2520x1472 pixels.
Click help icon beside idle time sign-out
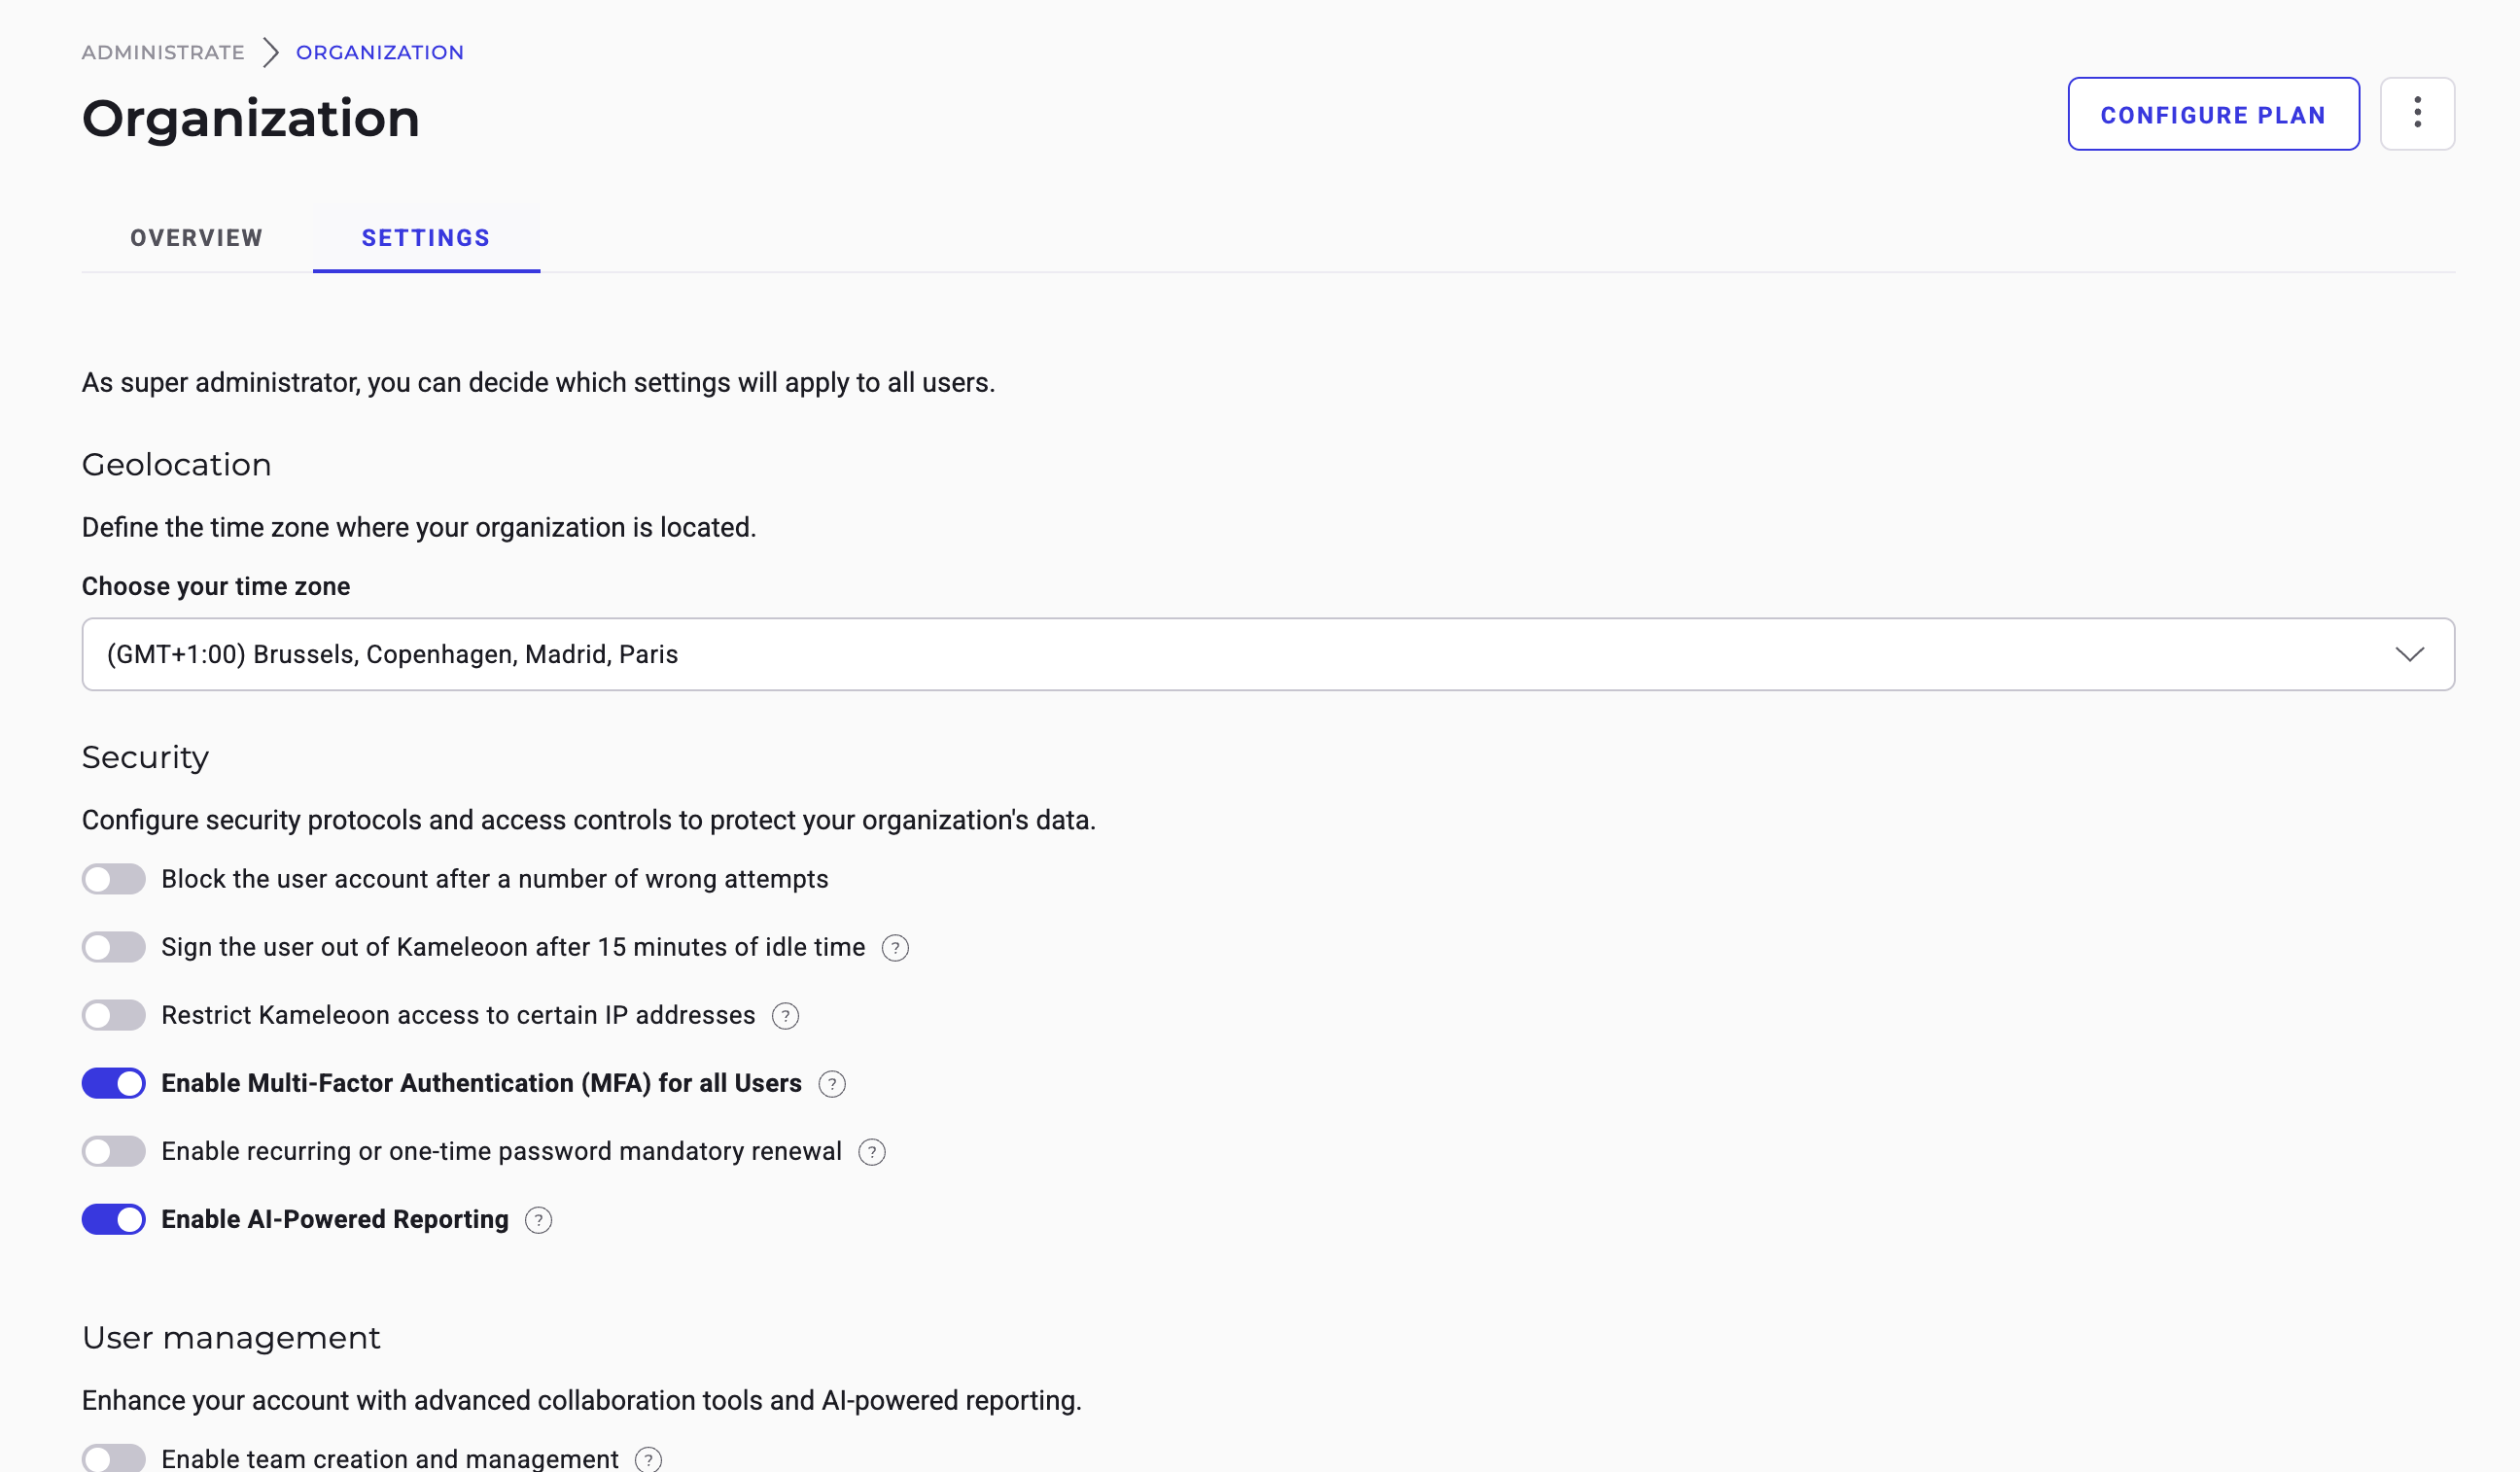pos(895,948)
